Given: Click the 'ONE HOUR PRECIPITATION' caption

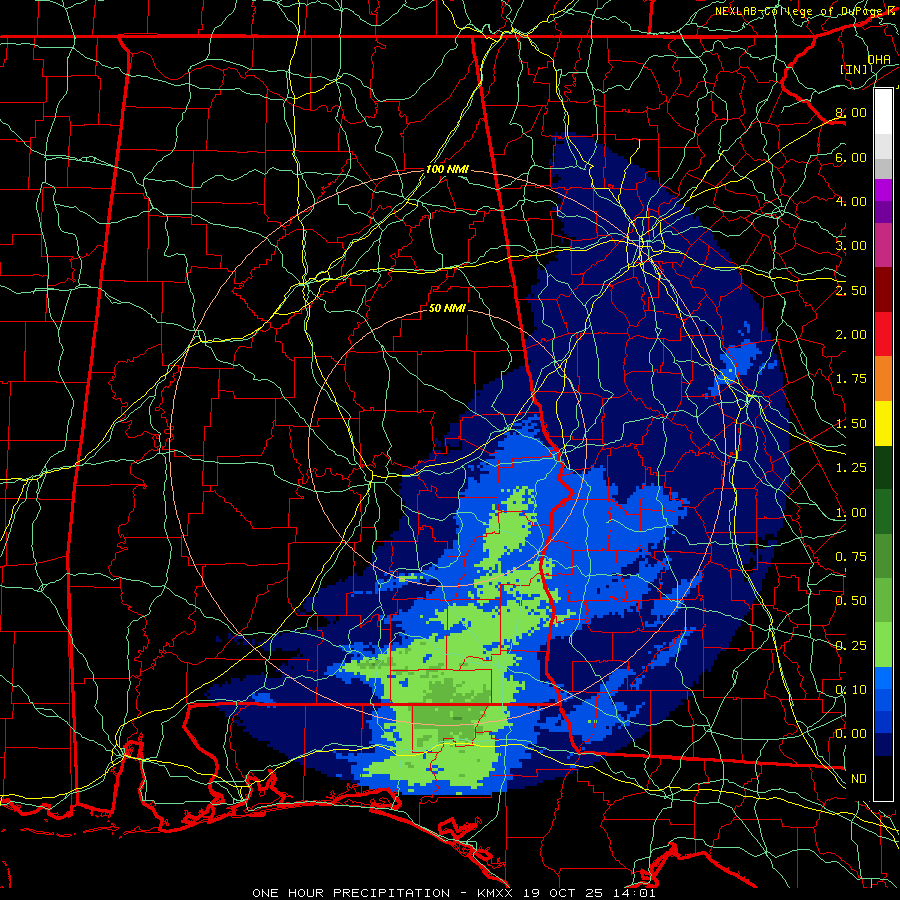Looking at the screenshot, I should click(x=351, y=893).
